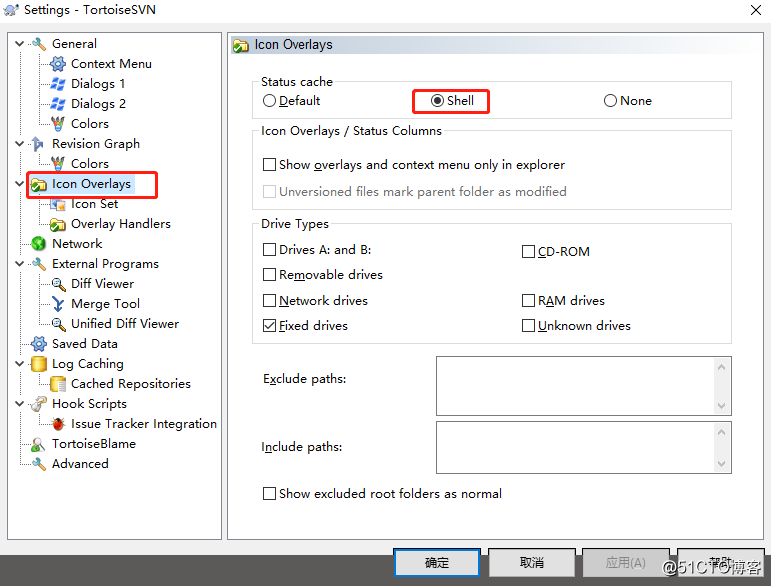Image resolution: width=771 pixels, height=586 pixels.
Task: Click the Icon Set icon
Action: tap(58, 204)
